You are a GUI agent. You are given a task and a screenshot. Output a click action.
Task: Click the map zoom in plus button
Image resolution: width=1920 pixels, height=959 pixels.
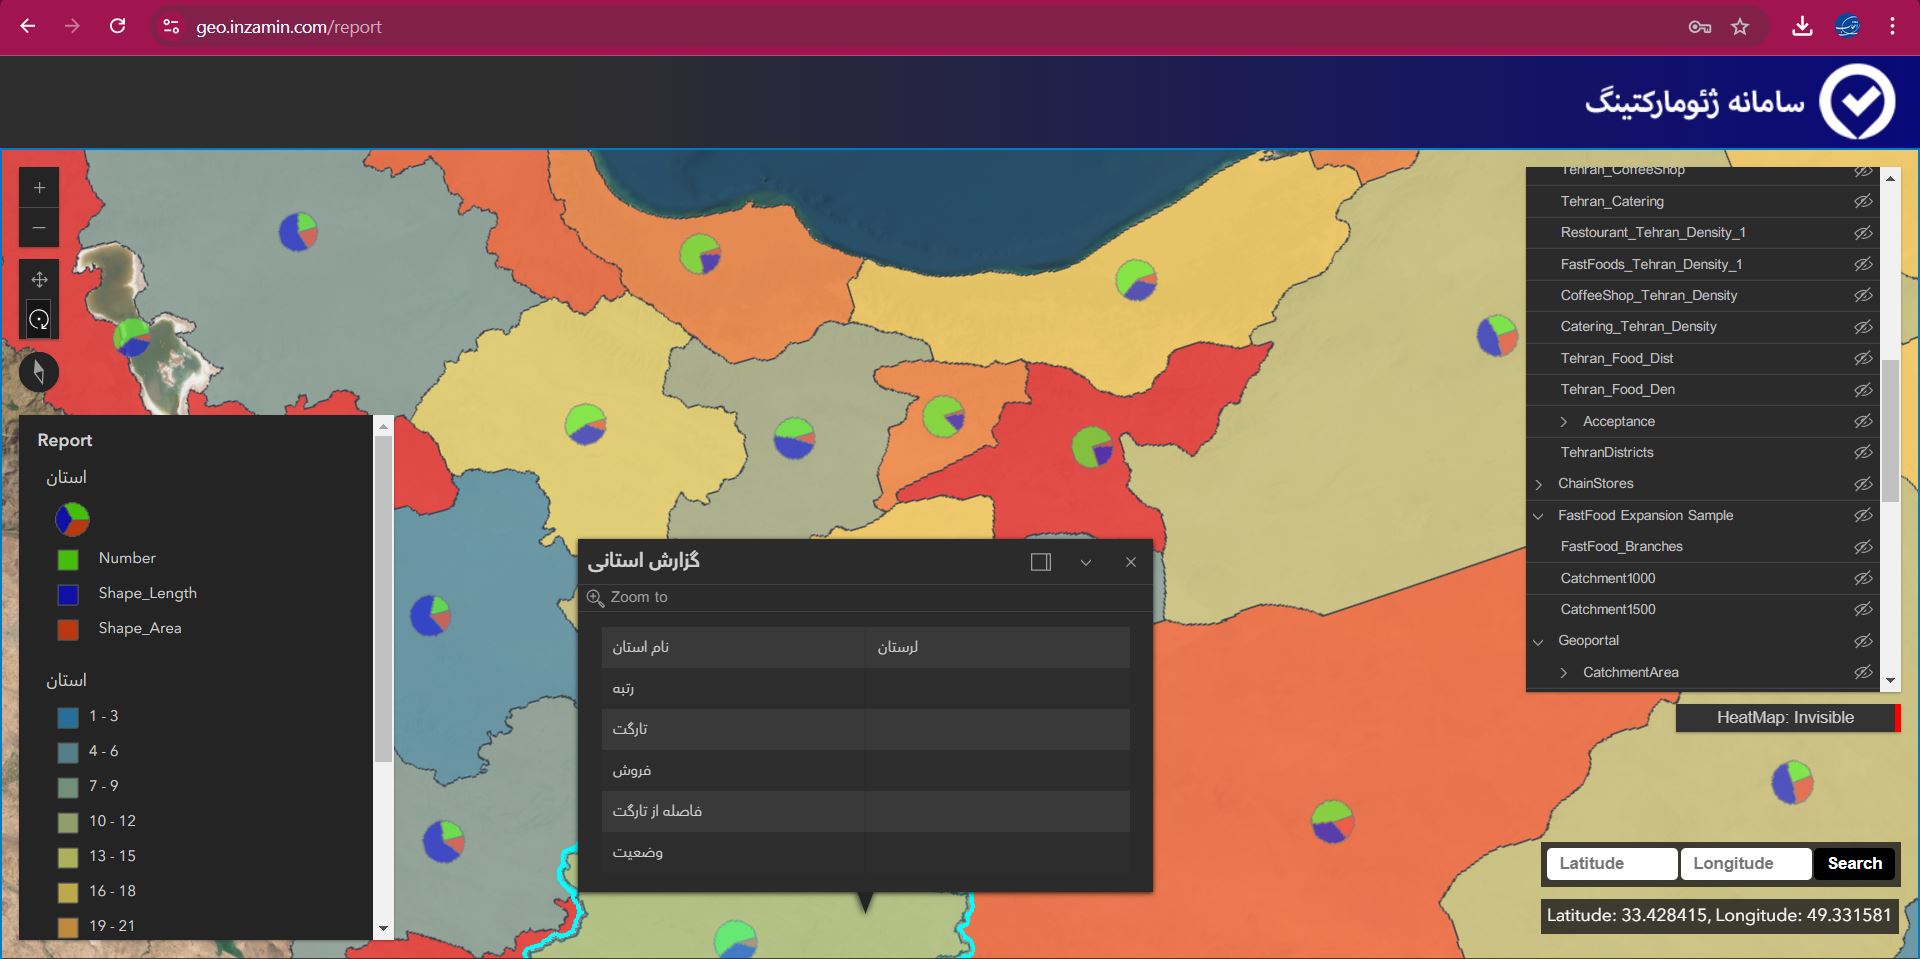[39, 188]
